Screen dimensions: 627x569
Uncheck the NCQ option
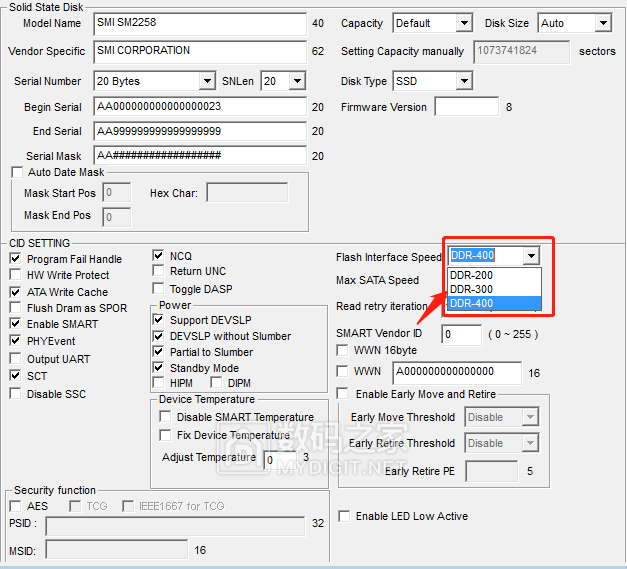[x=158, y=256]
